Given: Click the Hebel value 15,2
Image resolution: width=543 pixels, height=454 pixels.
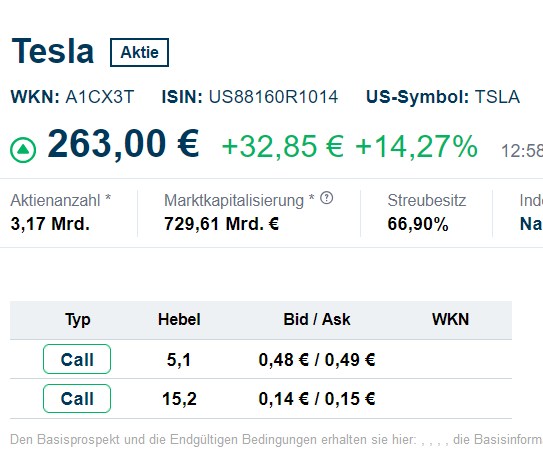Looking at the screenshot, I should [x=179, y=399].
